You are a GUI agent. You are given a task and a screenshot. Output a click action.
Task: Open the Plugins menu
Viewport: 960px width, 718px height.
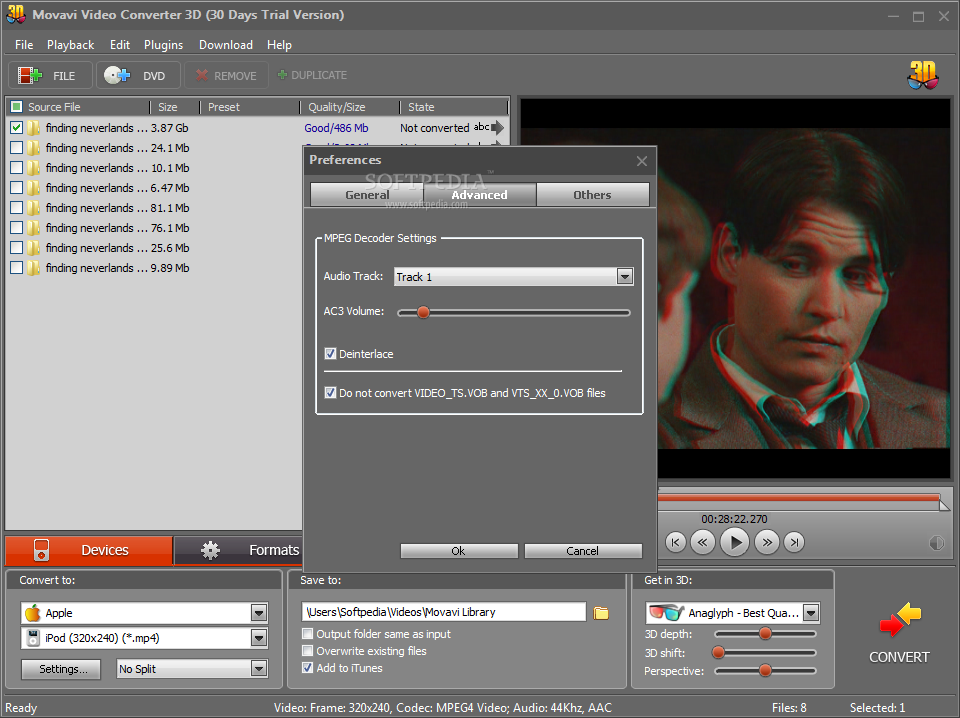pos(163,45)
